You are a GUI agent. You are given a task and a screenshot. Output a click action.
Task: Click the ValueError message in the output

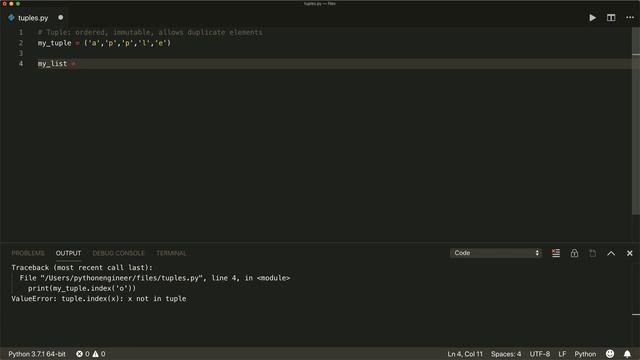pyautogui.click(x=99, y=299)
